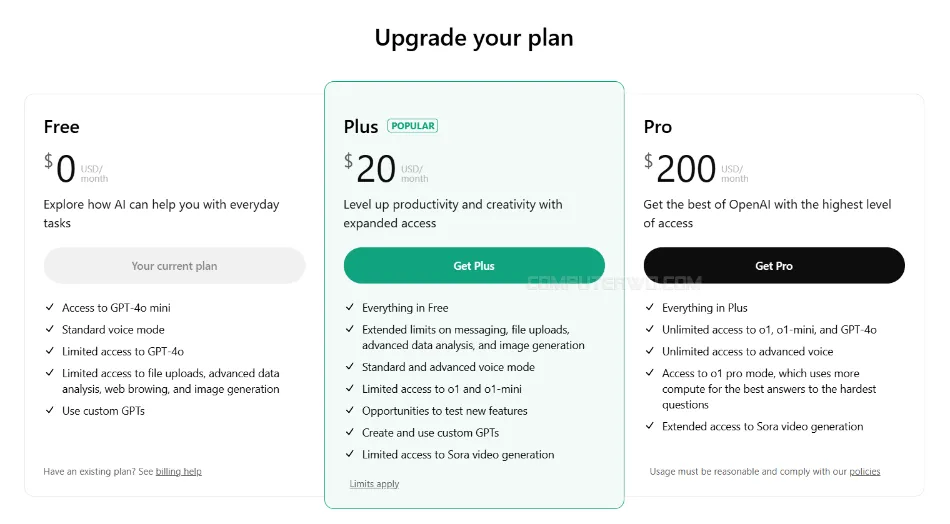The width and height of the screenshot is (950, 524).
Task: Click the Upgrade your plan heading
Action: point(474,38)
